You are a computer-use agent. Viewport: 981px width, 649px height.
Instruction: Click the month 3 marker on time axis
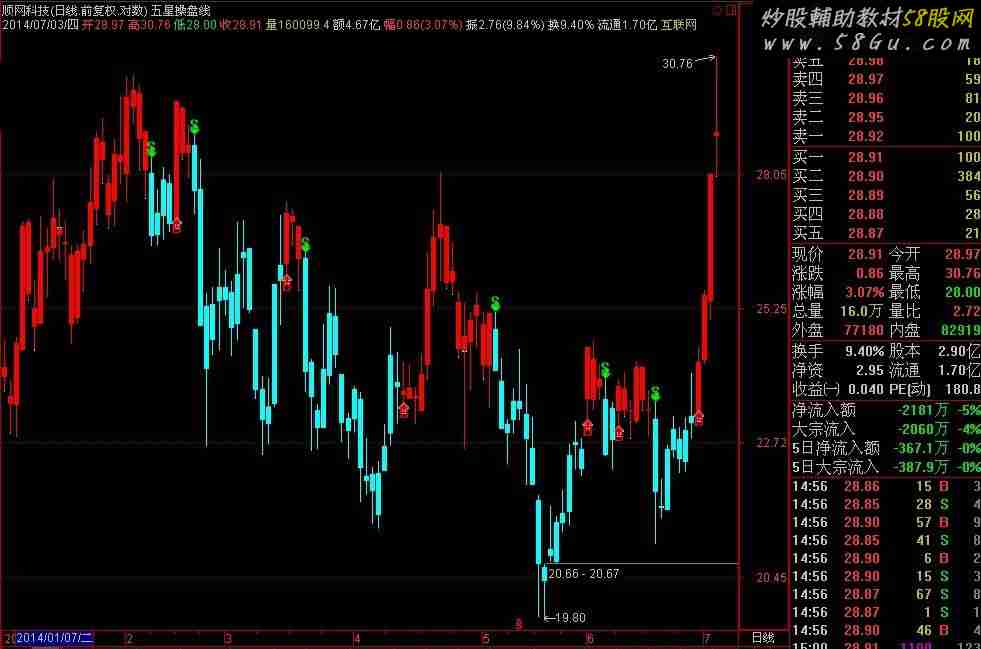coord(228,638)
